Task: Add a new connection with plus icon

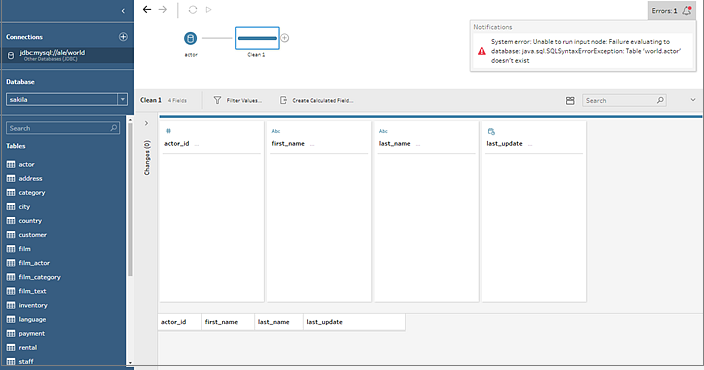Action: point(123,37)
